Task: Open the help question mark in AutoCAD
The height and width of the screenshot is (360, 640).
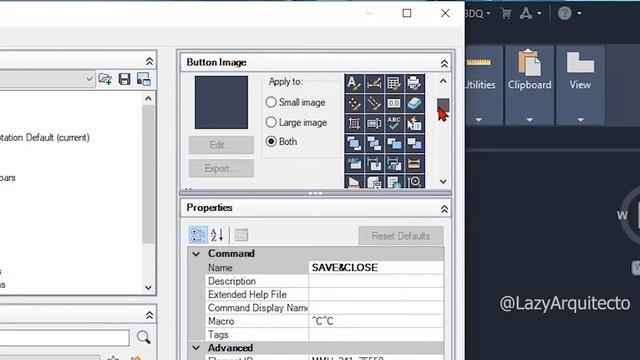Action: point(564,13)
